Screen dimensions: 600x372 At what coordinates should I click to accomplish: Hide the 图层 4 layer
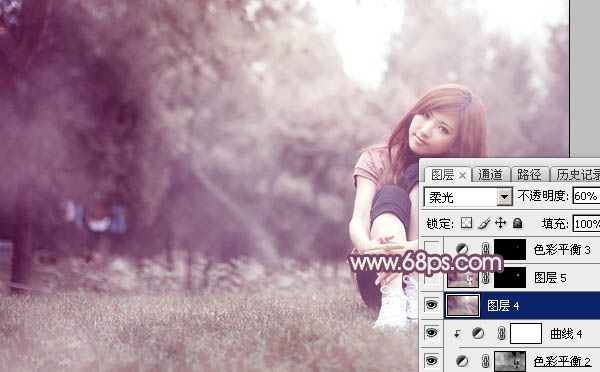pos(432,305)
